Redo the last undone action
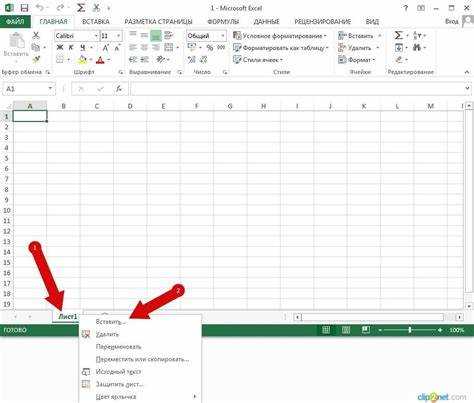The width and height of the screenshot is (474, 403). coord(60,8)
